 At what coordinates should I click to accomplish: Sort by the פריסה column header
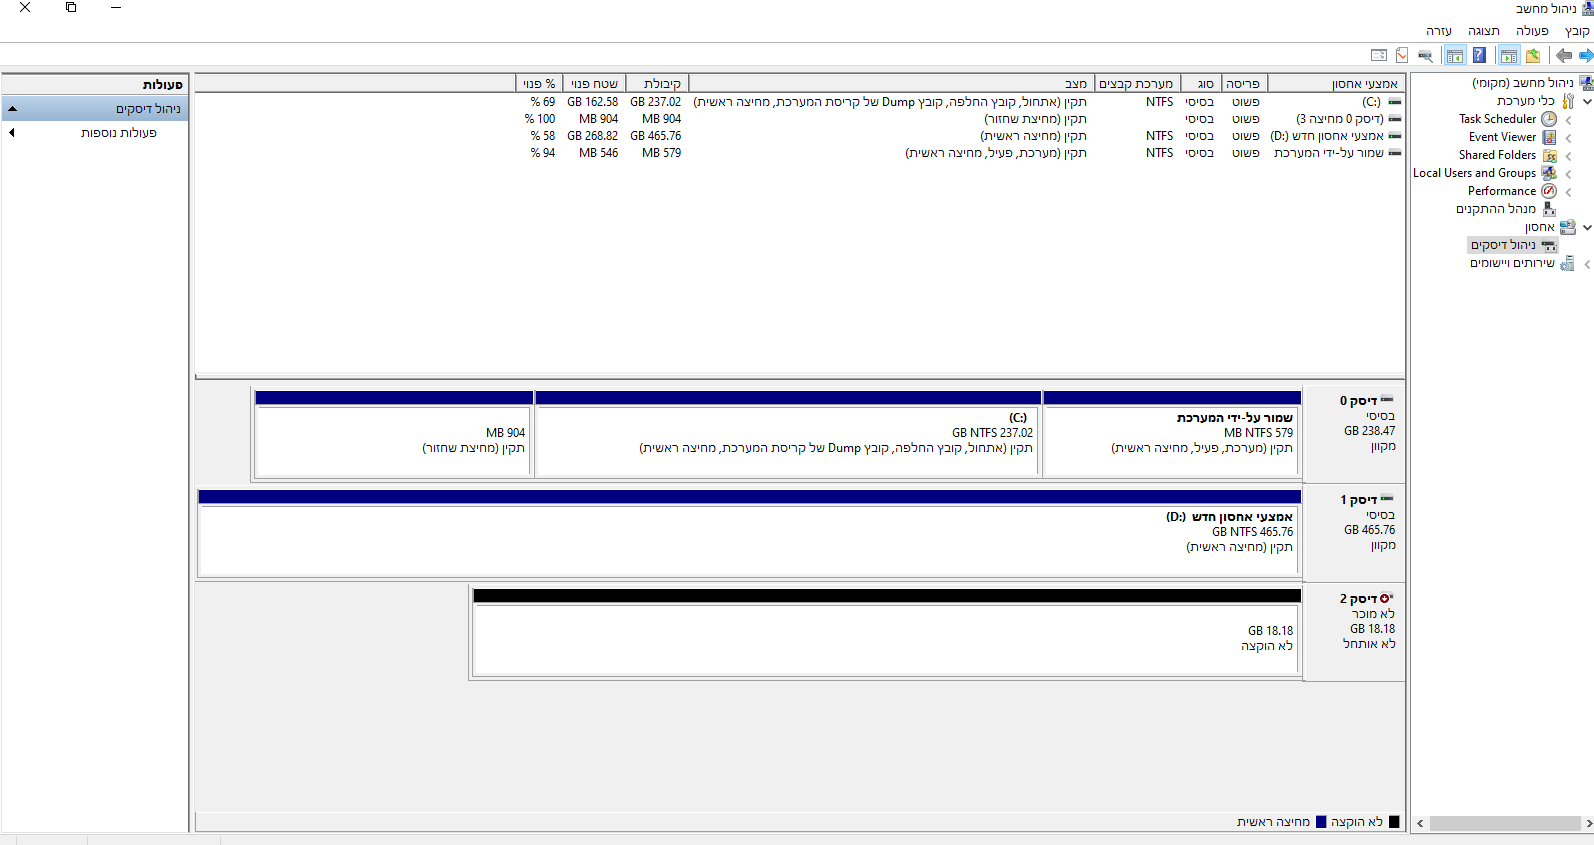coord(1244,84)
